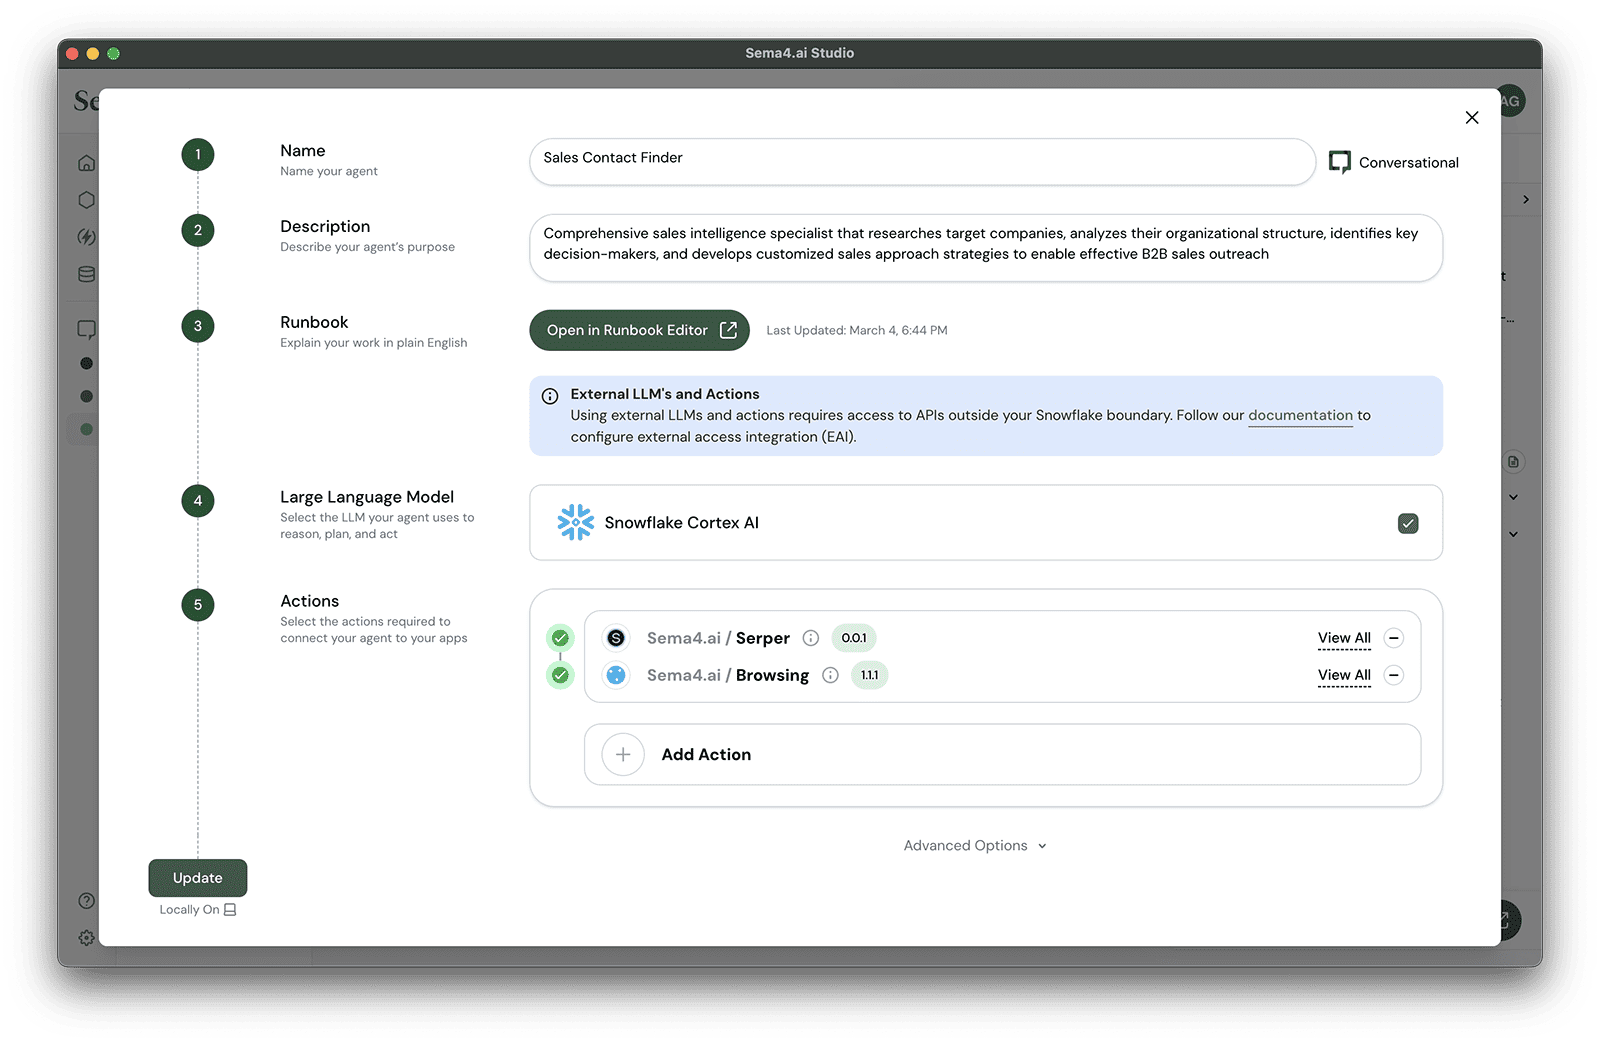Toggle the green check next to Serper

[561, 637]
